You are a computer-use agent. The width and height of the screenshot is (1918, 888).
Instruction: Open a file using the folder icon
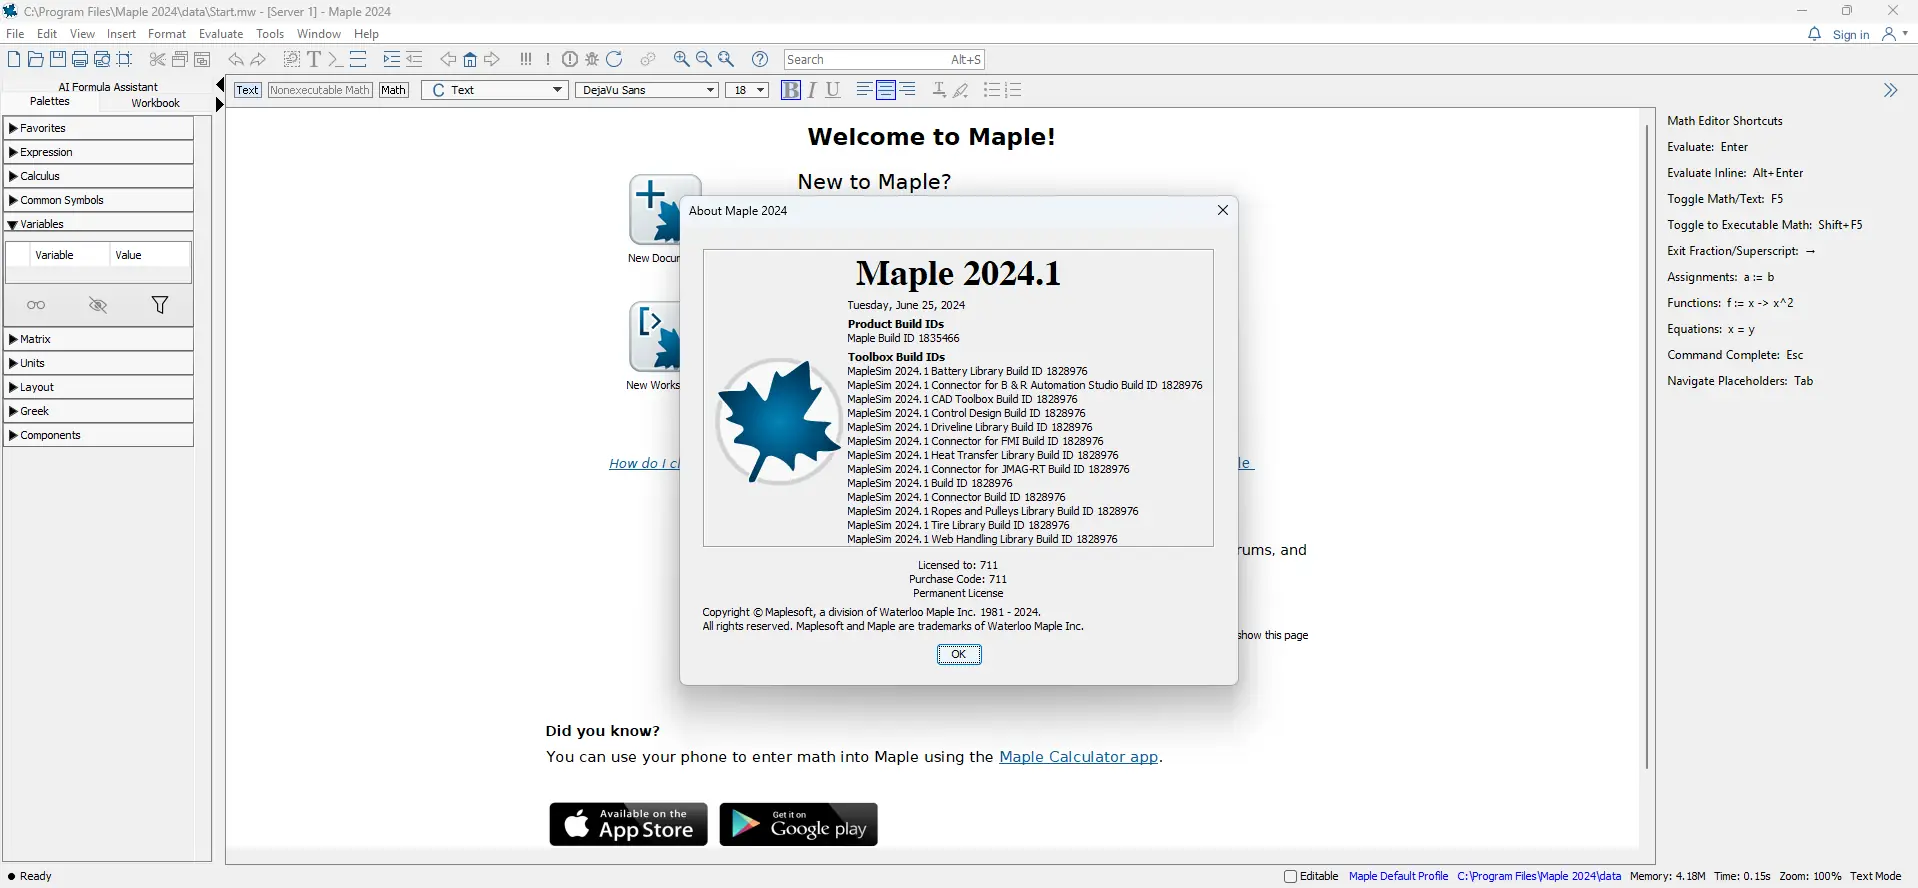point(36,59)
